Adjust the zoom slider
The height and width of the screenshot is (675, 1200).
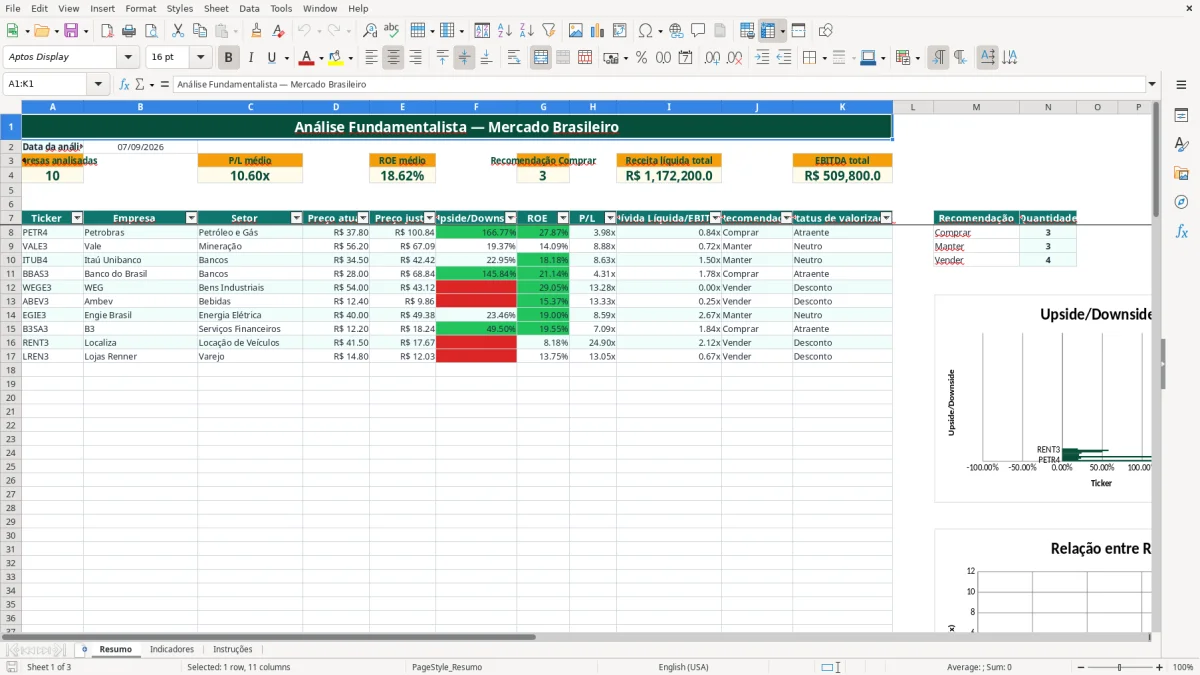point(1119,667)
